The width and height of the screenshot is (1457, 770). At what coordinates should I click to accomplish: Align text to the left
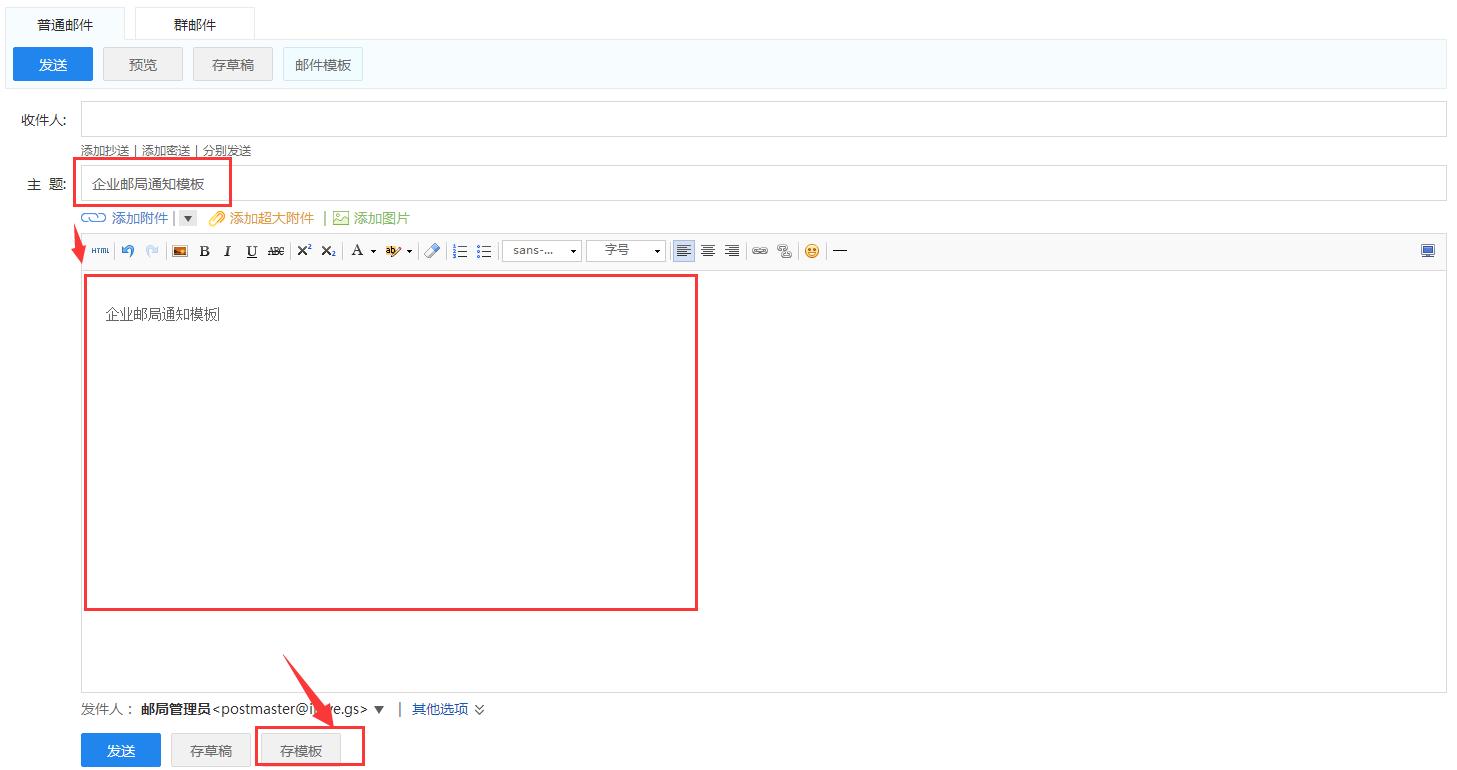click(684, 251)
